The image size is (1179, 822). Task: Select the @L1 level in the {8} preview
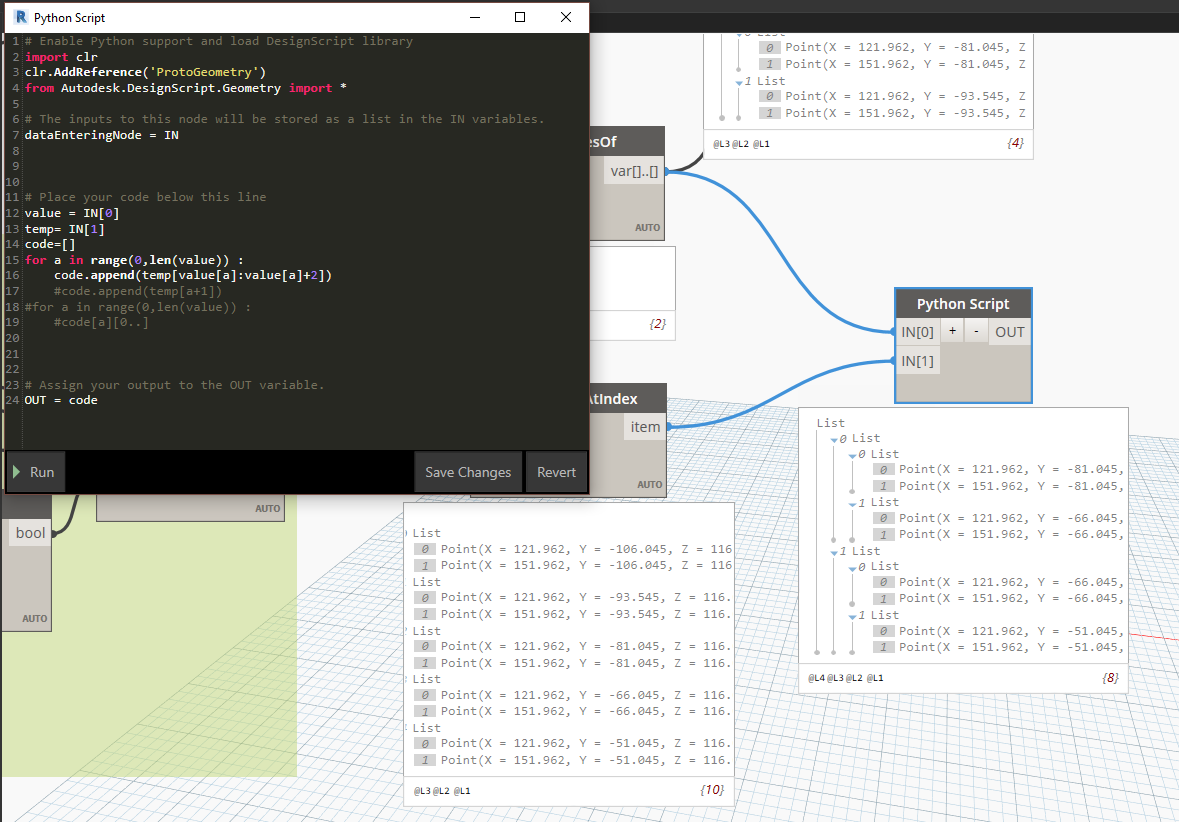874,678
